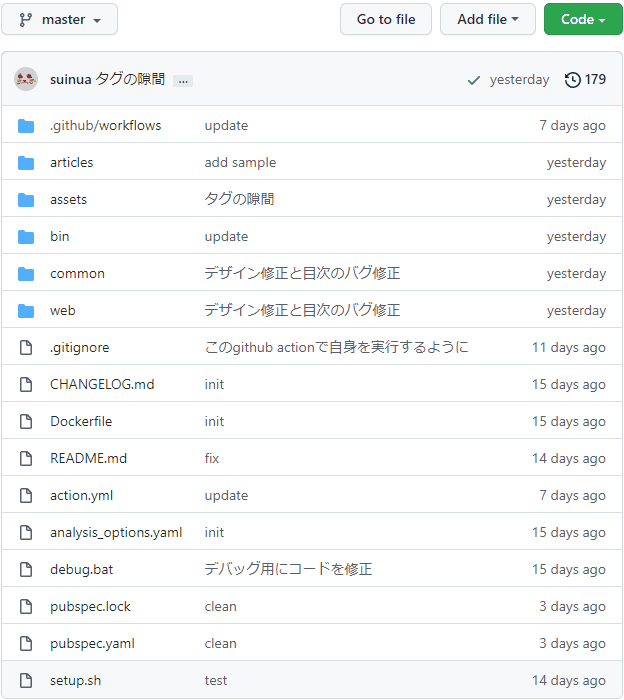This screenshot has height=700, width=624.
Task: Open the action.yml file
Action: [81, 496]
